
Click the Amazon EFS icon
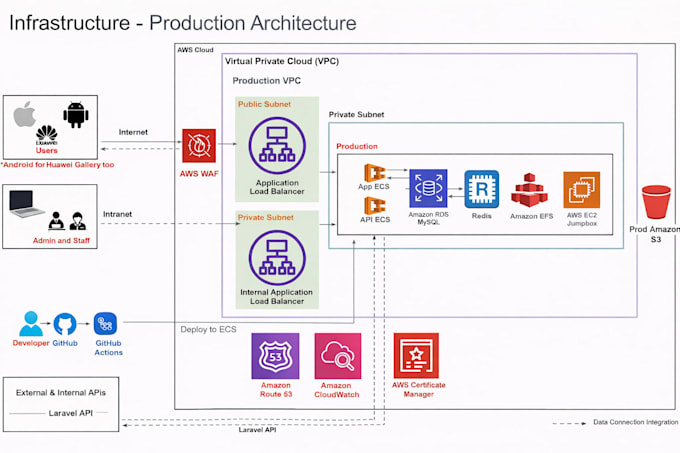tap(529, 190)
